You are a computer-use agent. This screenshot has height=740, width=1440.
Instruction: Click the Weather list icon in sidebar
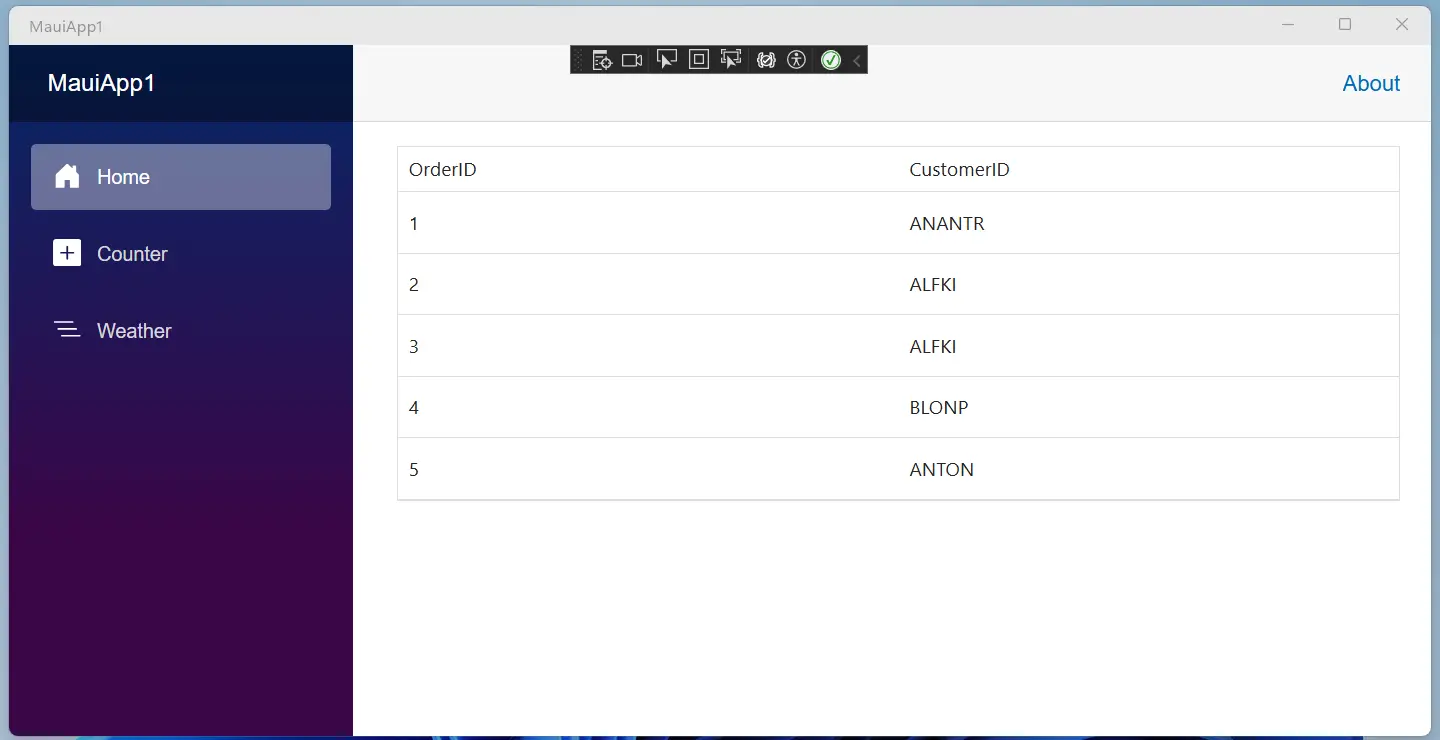coord(67,330)
